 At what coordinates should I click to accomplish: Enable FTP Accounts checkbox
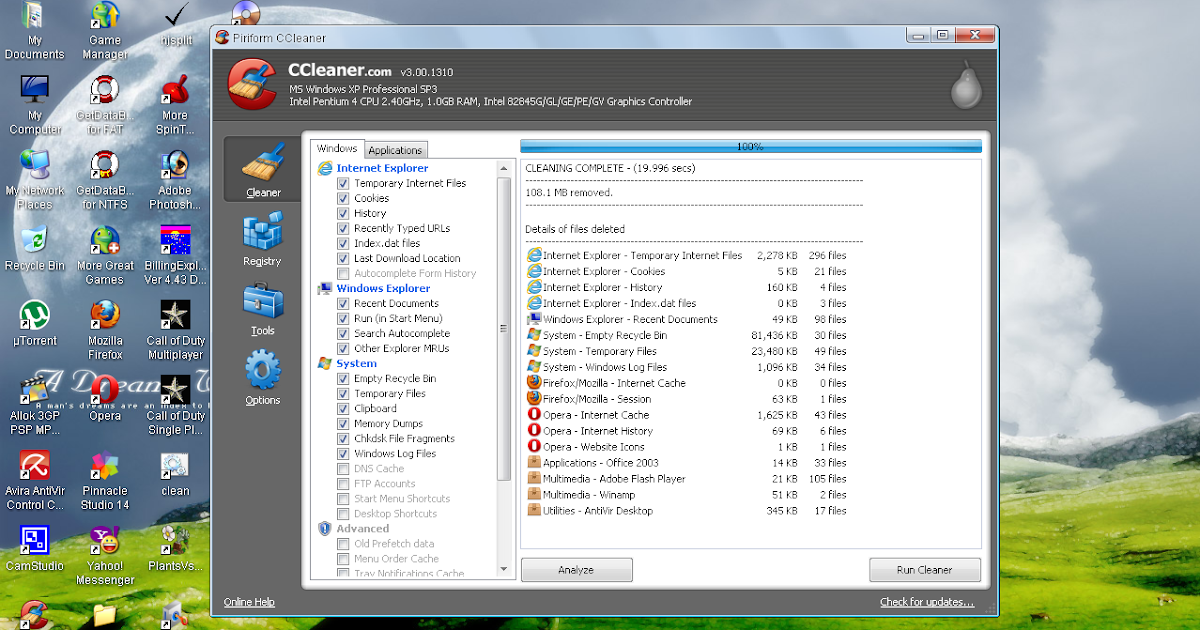click(x=344, y=483)
